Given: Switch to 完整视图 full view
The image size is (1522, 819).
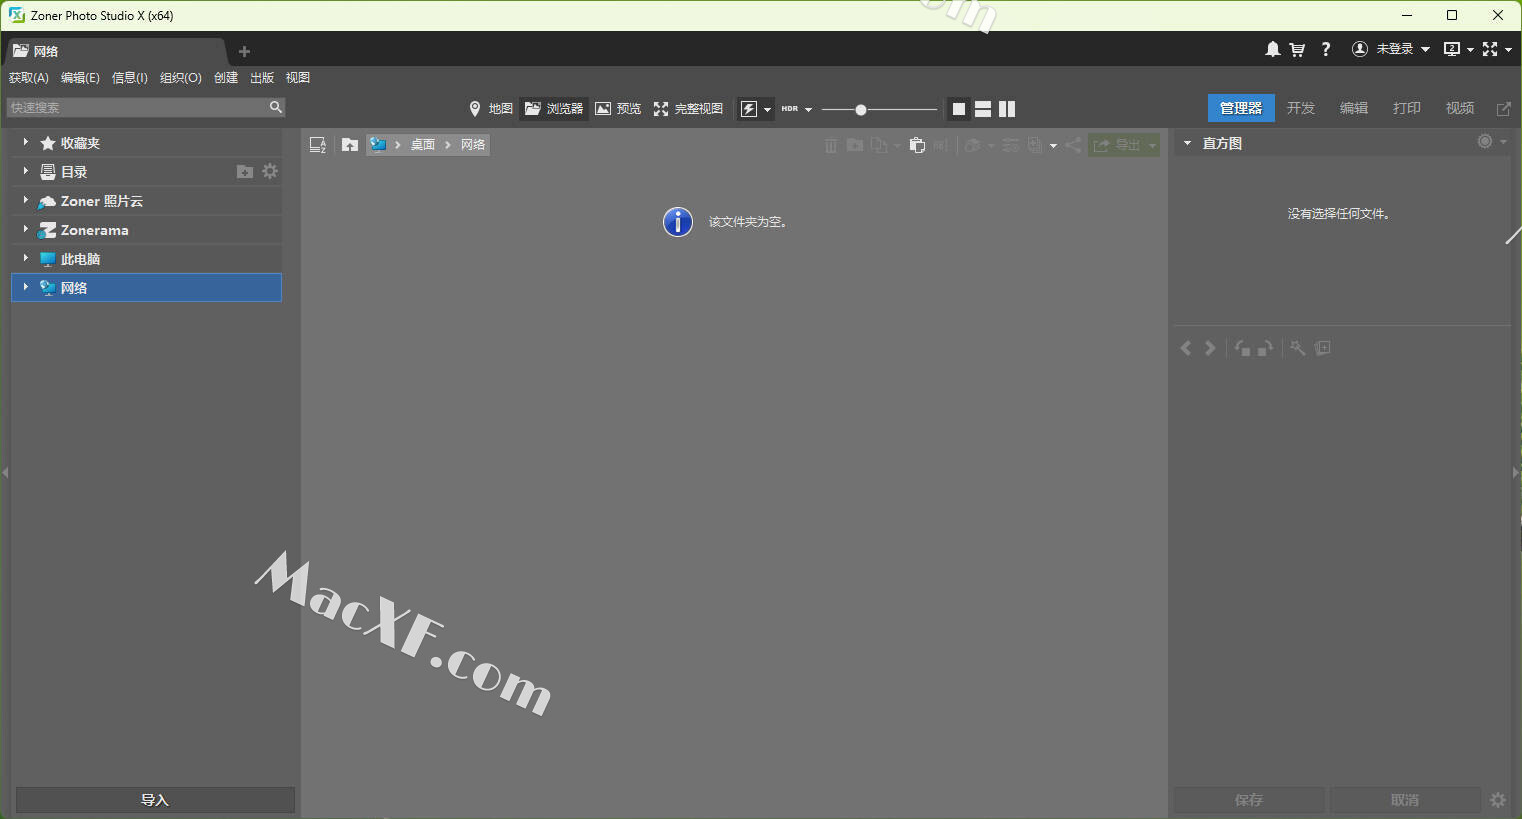Looking at the screenshot, I should coord(688,109).
